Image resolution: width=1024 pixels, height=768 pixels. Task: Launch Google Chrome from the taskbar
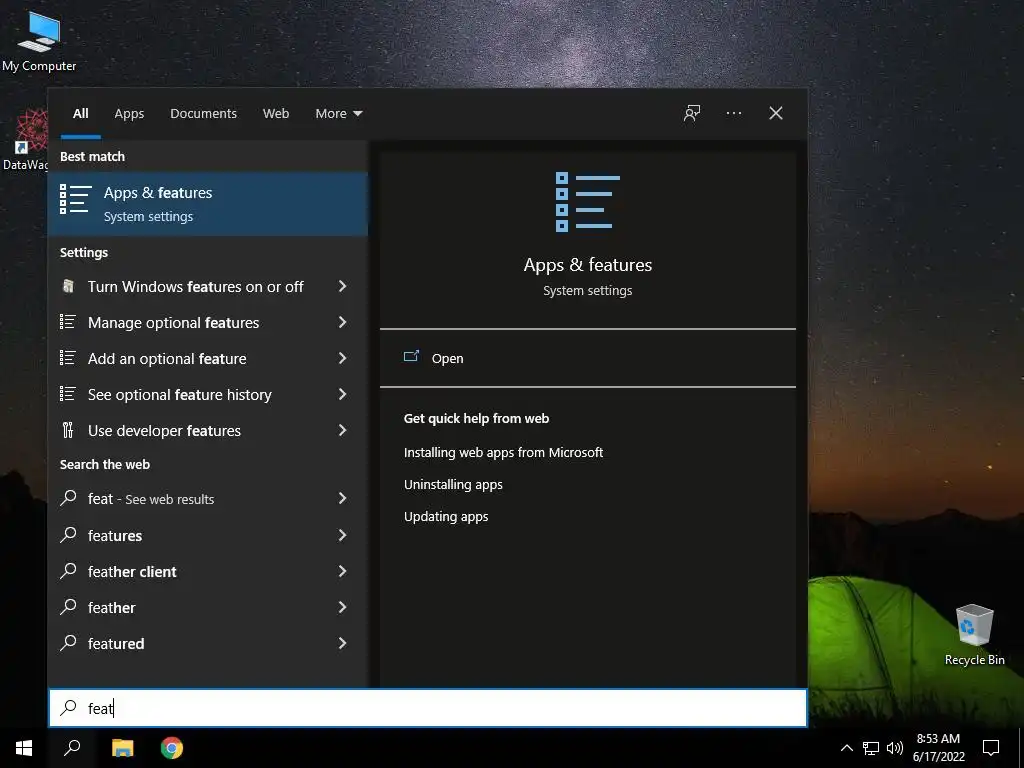click(x=172, y=748)
